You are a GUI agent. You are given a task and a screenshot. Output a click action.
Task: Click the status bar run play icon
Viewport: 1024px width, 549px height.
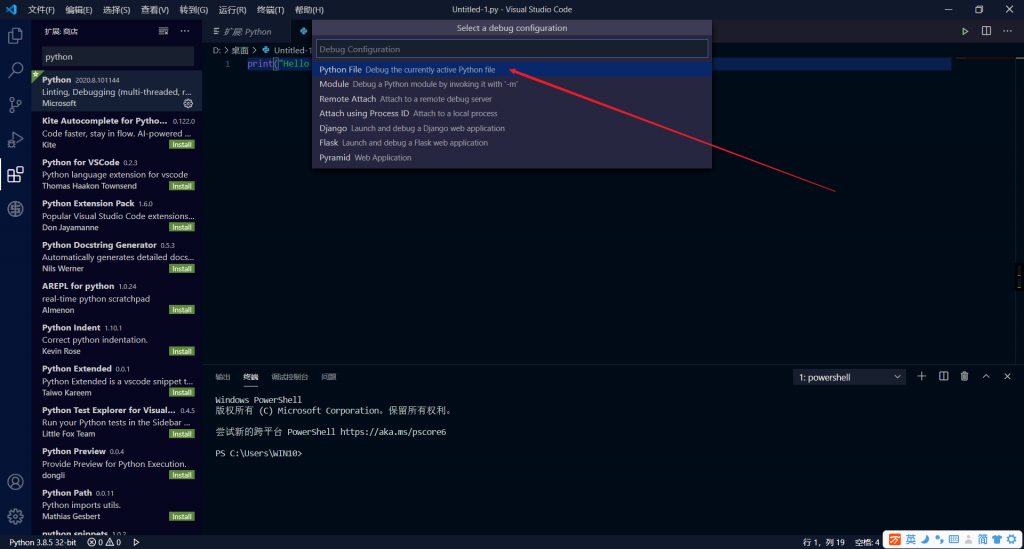pyautogui.click(x=136, y=542)
